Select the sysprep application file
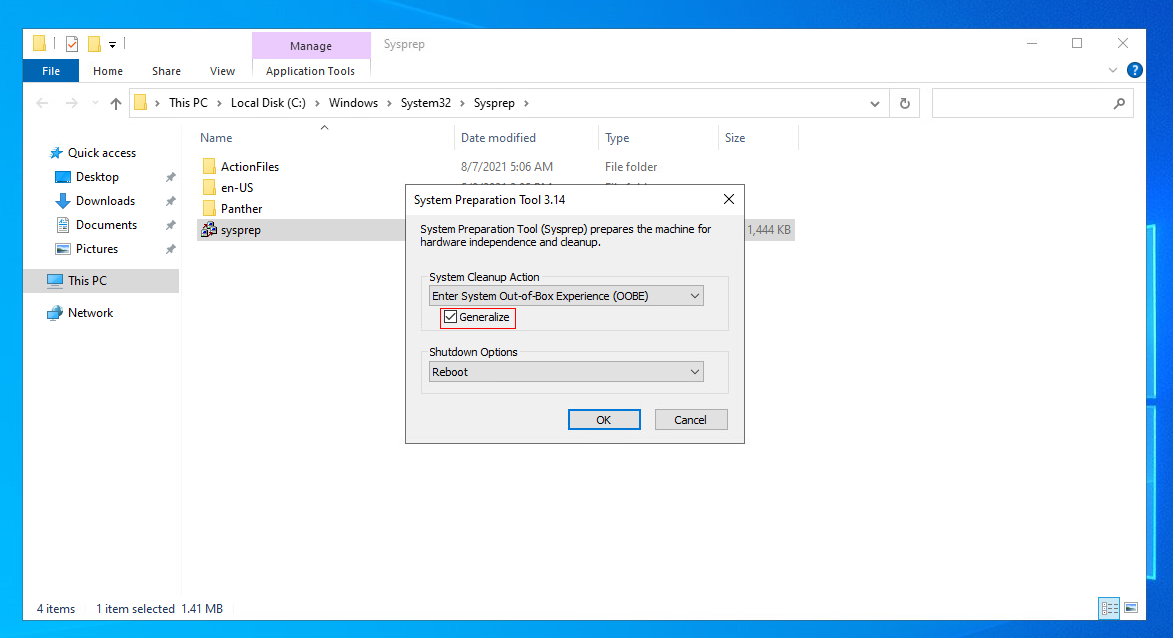1173x638 pixels. tap(241, 230)
